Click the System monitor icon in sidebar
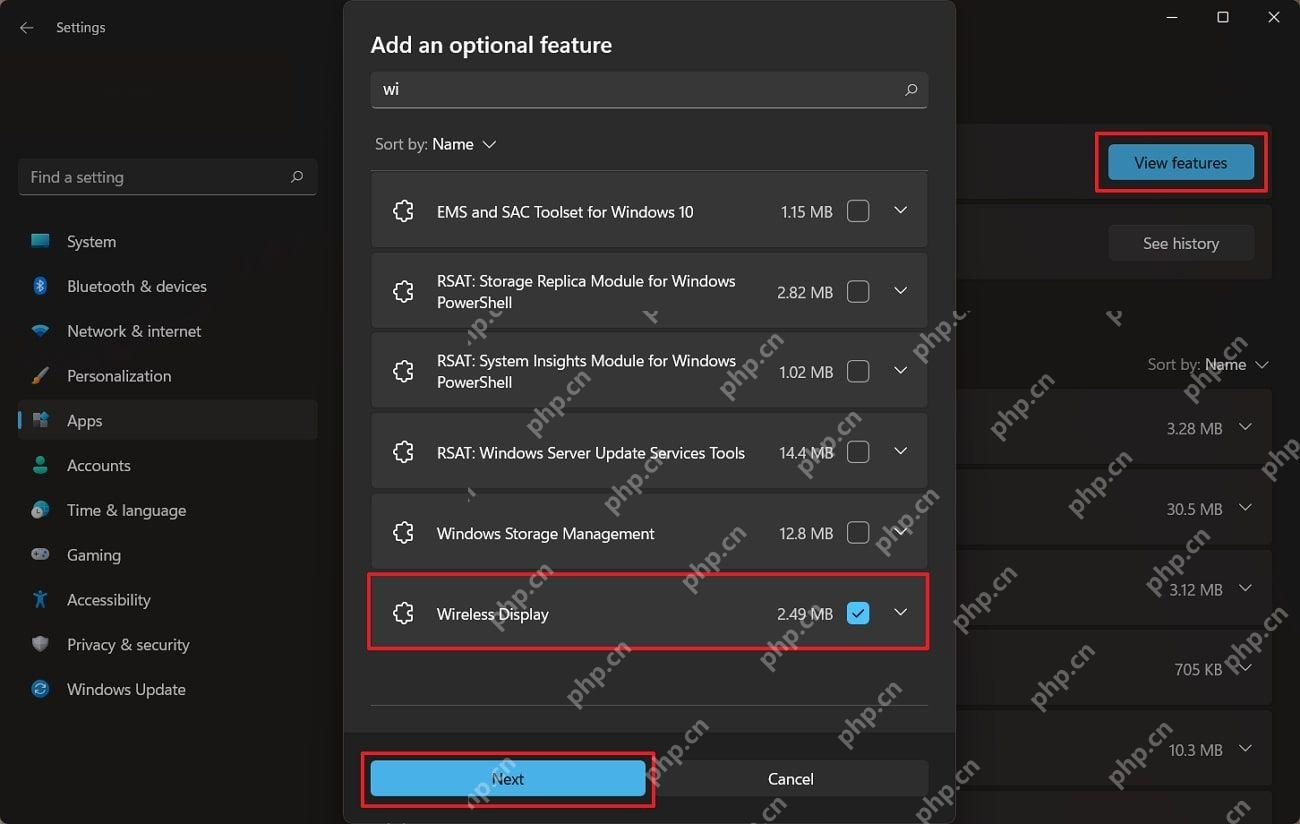This screenshot has width=1300, height=824. click(x=40, y=241)
